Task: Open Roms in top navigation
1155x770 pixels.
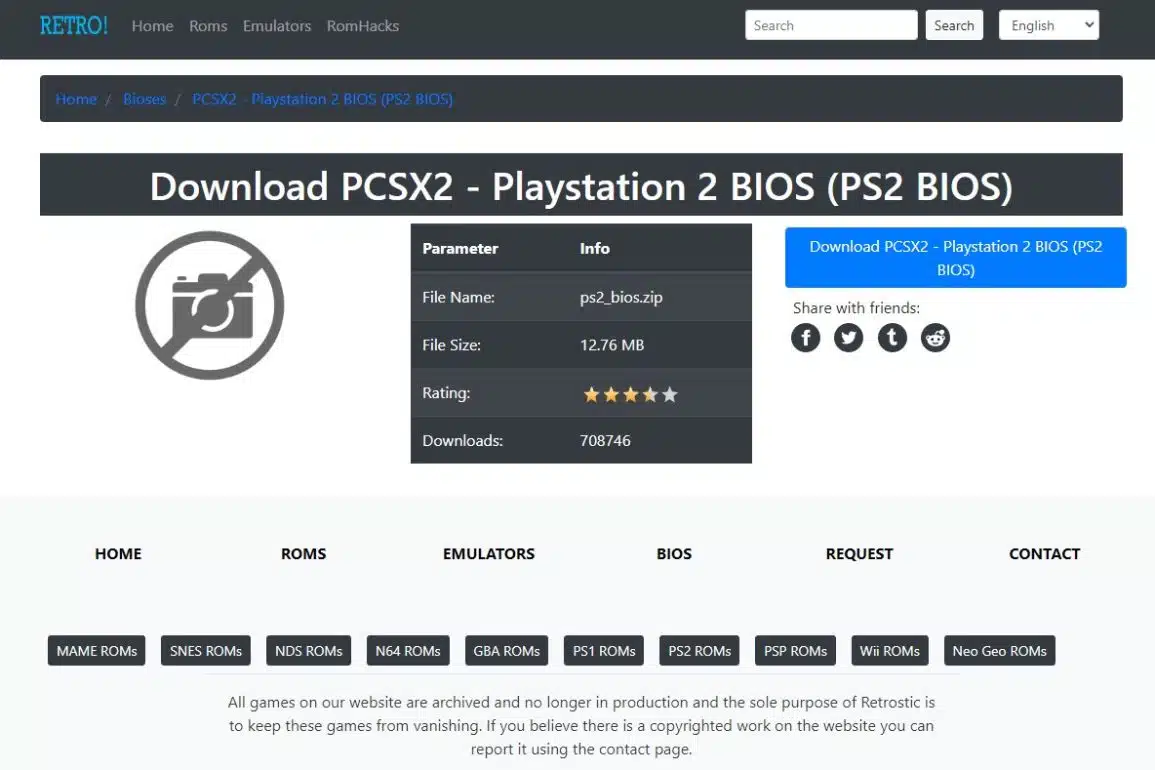Action: tap(208, 26)
